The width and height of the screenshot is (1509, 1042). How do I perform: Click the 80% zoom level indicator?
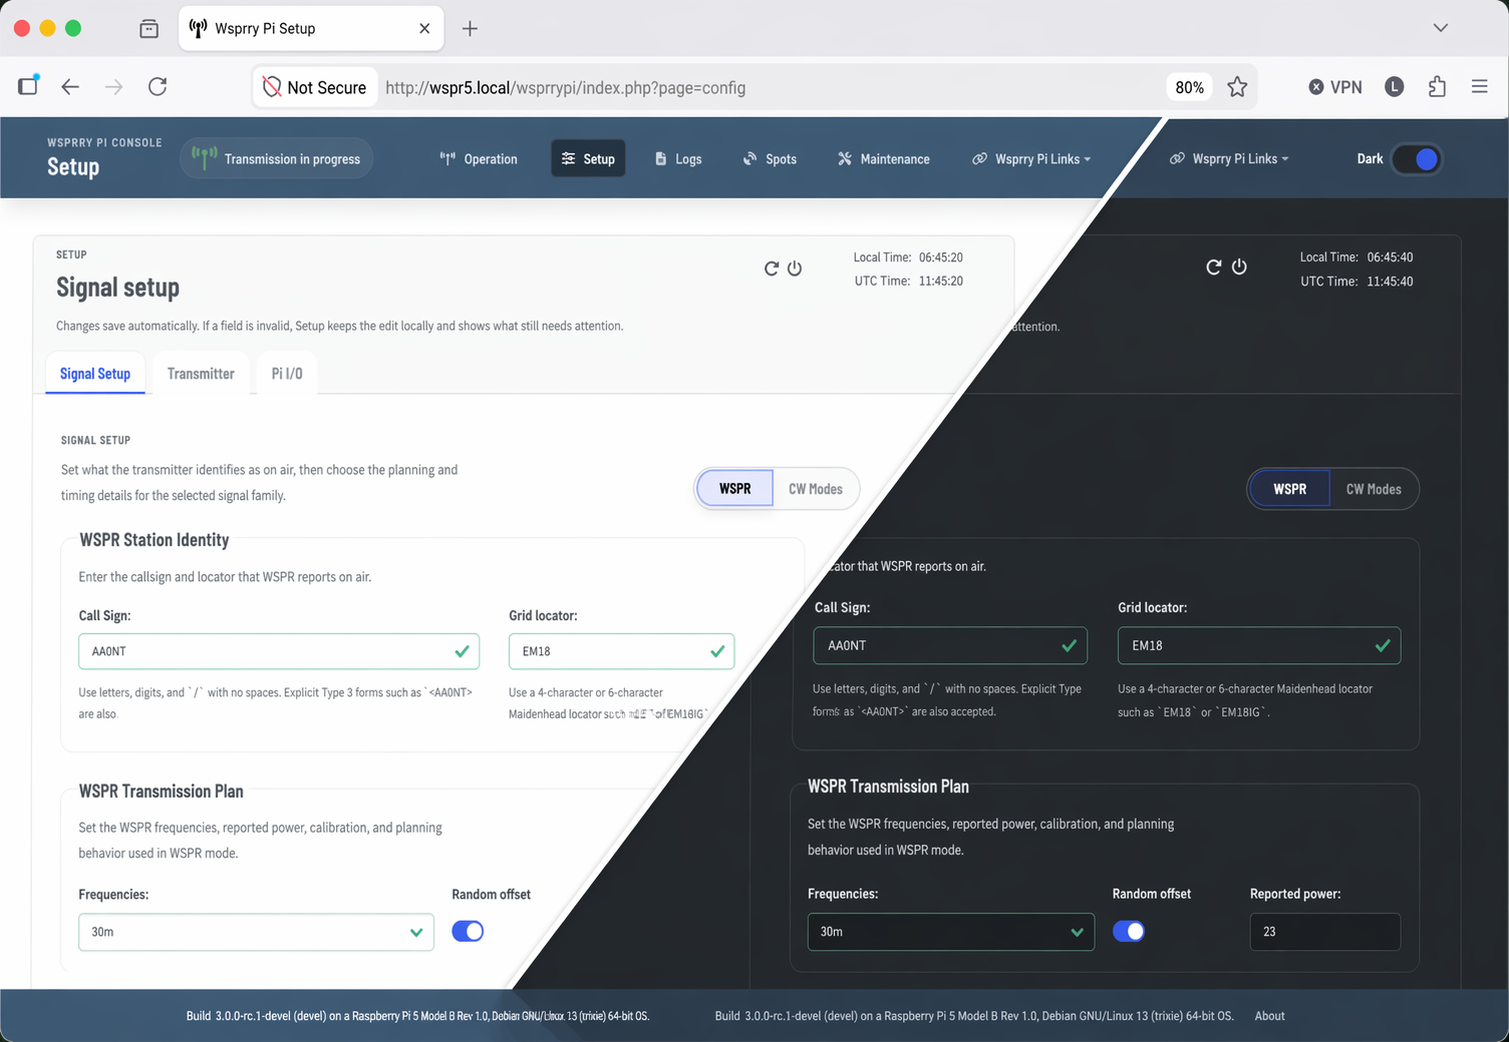(1189, 87)
